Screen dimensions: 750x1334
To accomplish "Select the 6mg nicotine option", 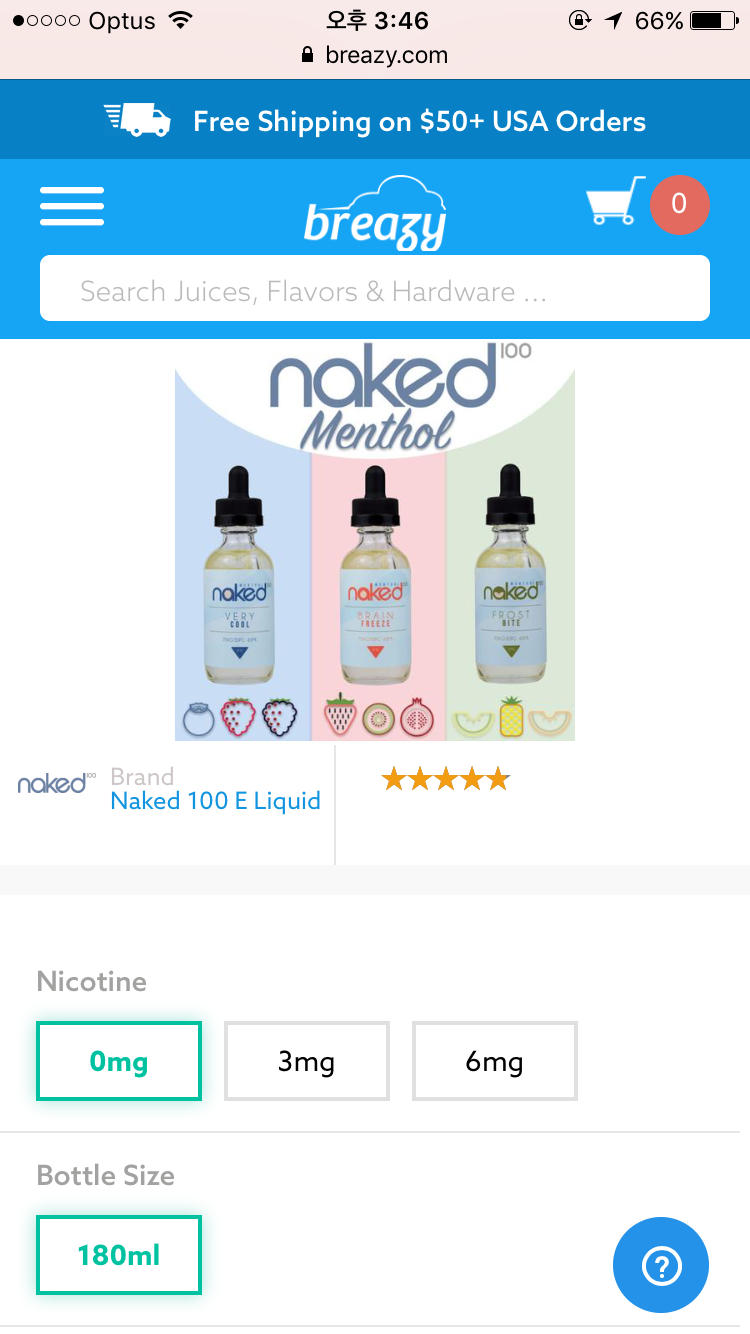I will coord(494,1061).
